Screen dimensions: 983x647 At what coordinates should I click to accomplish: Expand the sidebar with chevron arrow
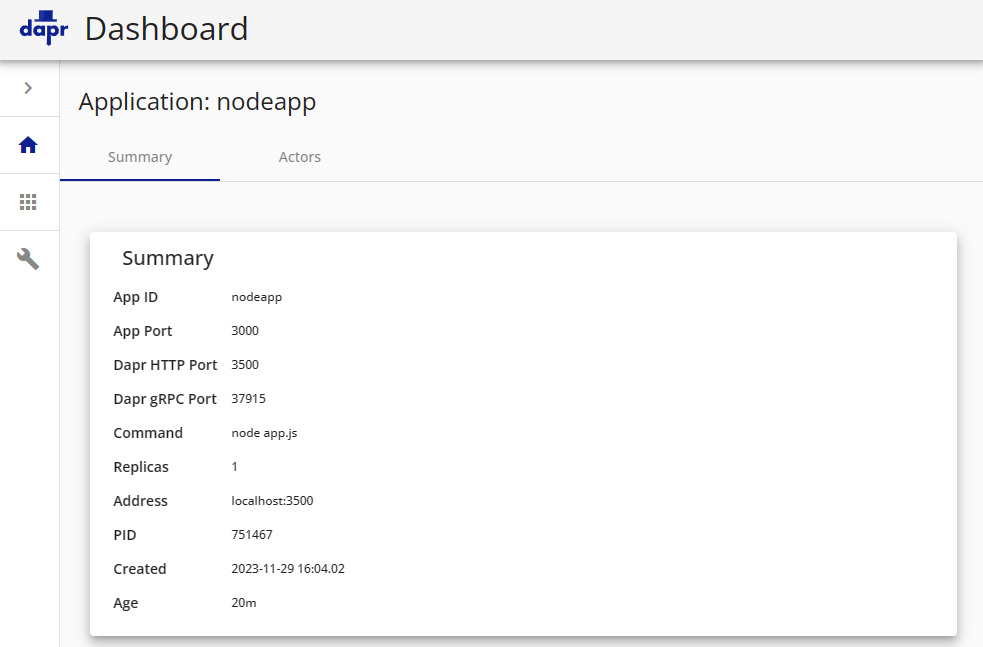coord(28,88)
